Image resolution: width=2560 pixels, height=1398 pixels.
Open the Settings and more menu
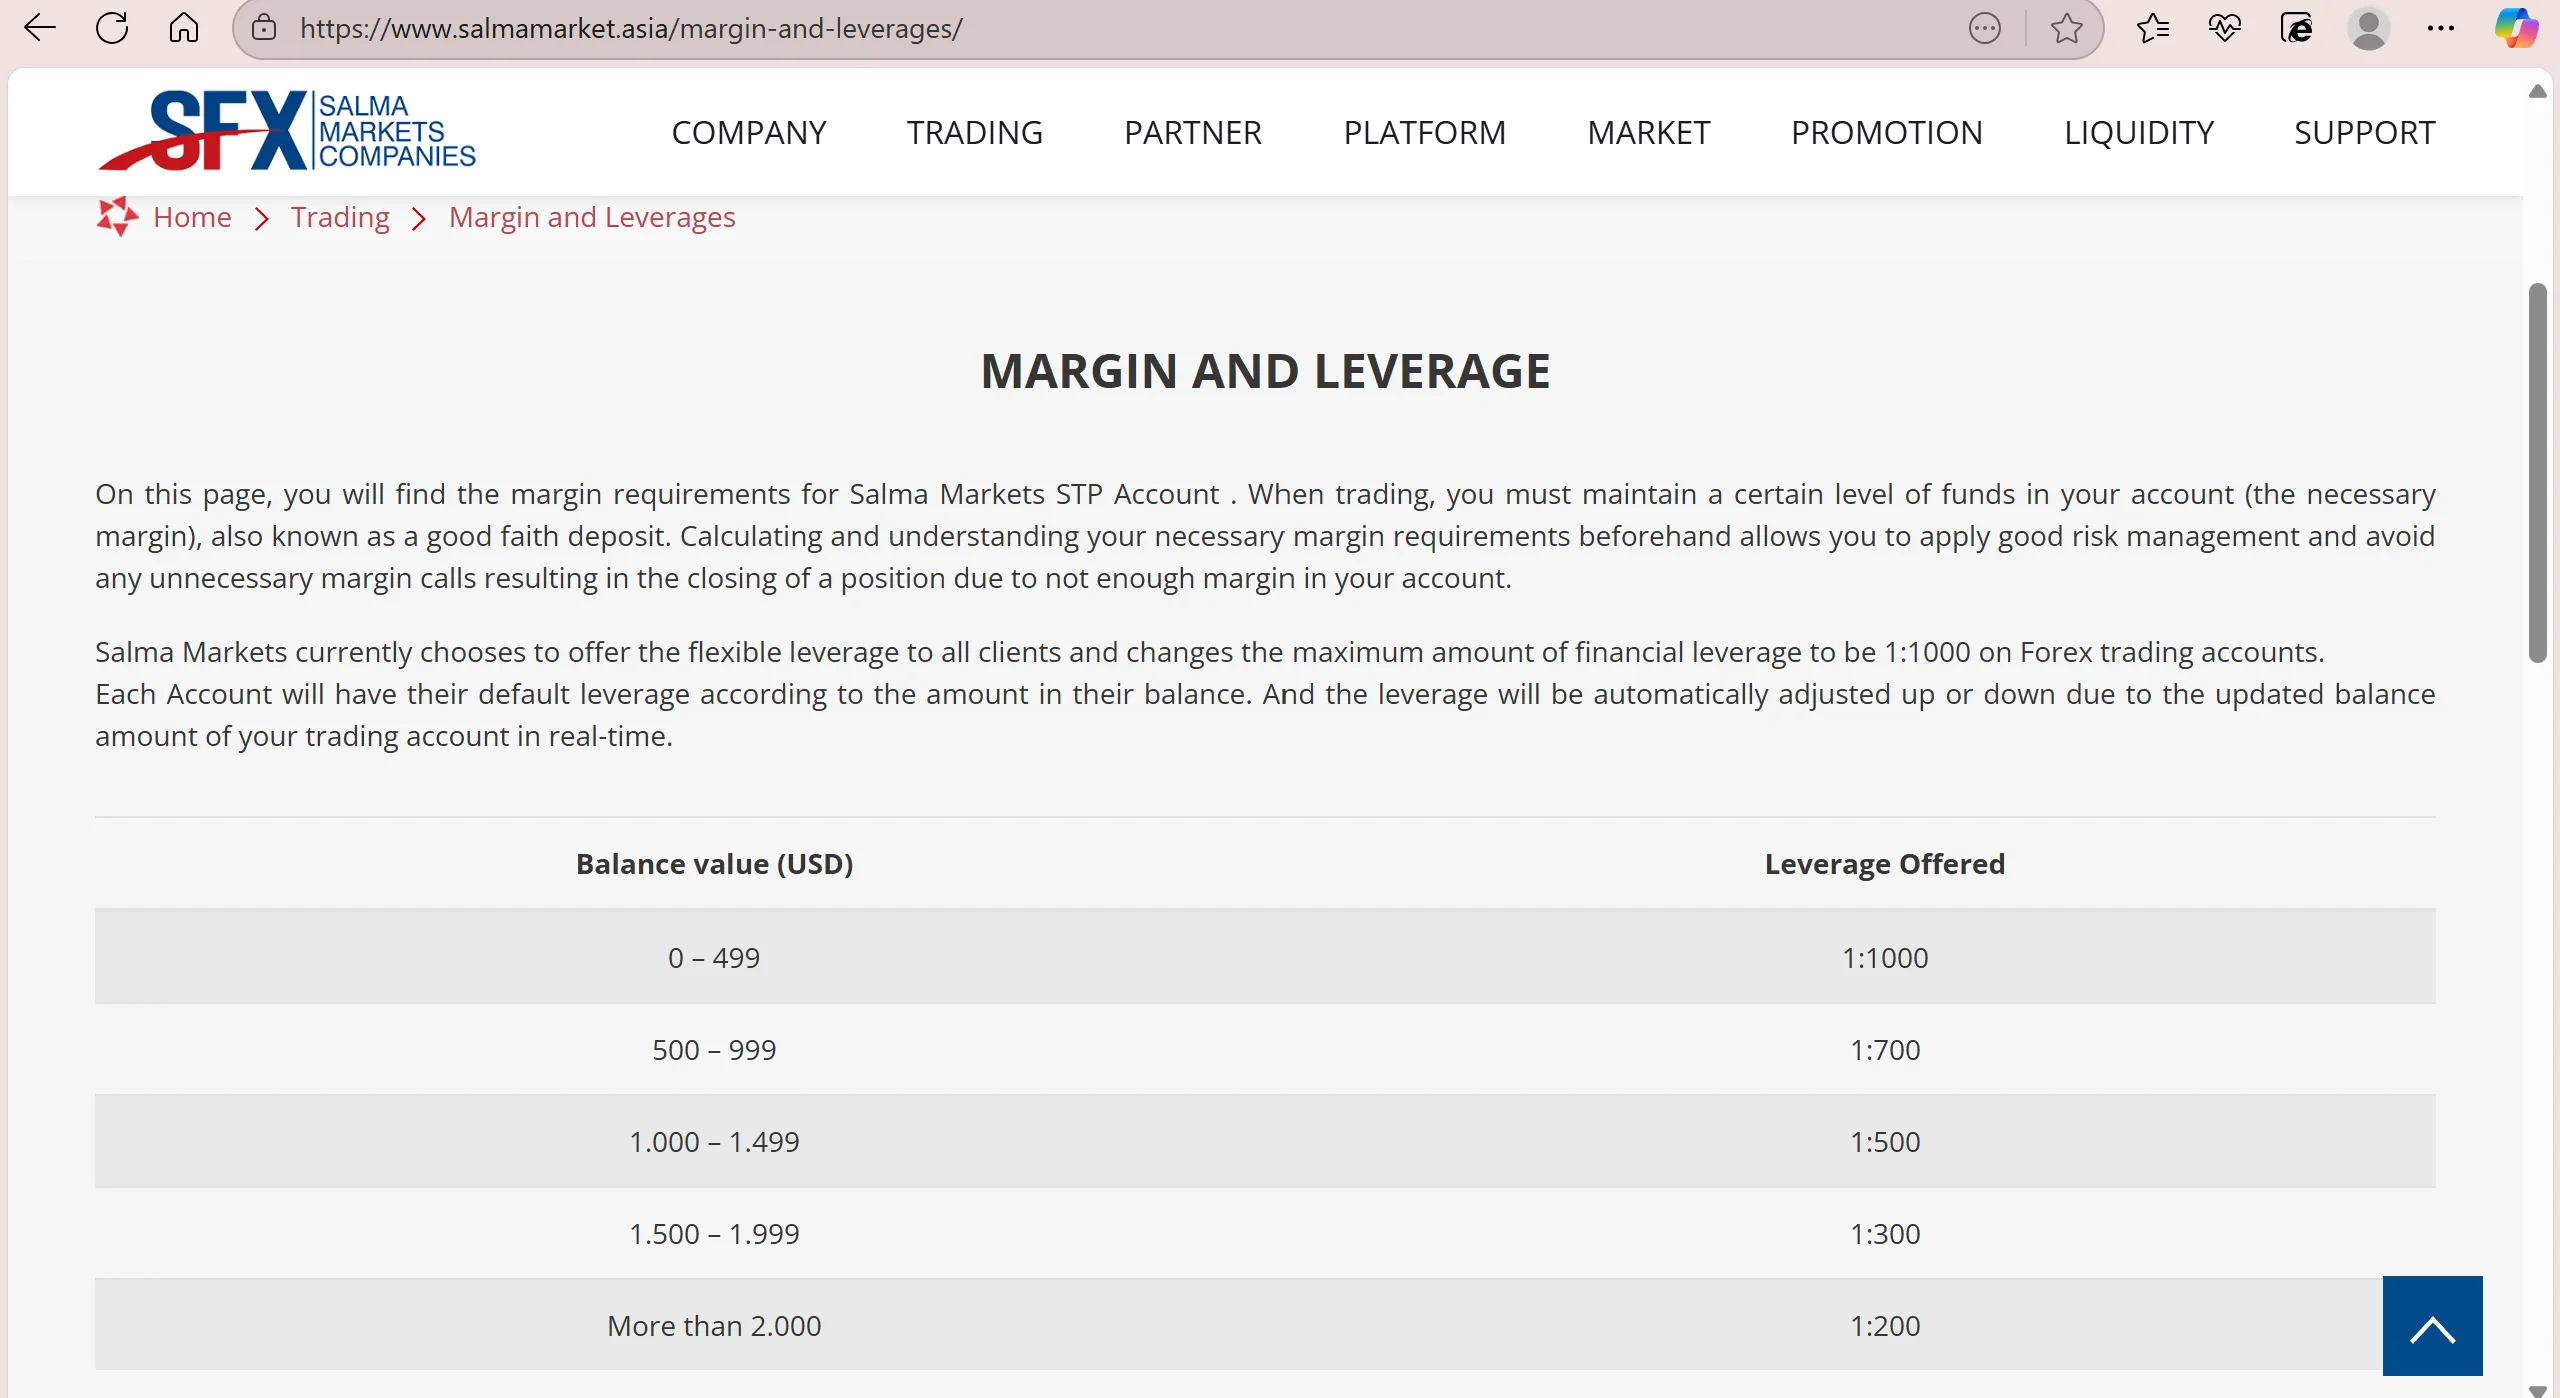pos(2441,28)
